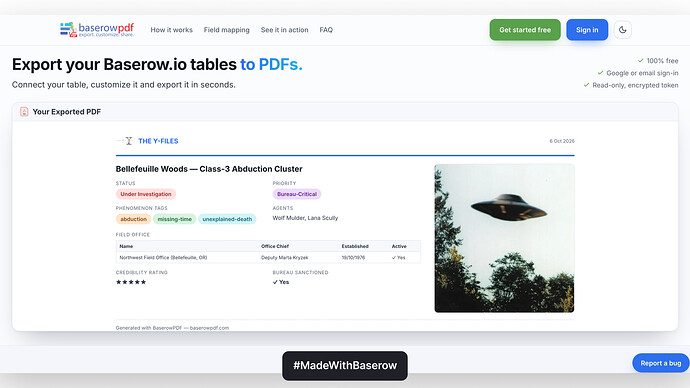Click the 6 Oct 2026 date
The width and height of the screenshot is (690, 388).
(562, 141)
